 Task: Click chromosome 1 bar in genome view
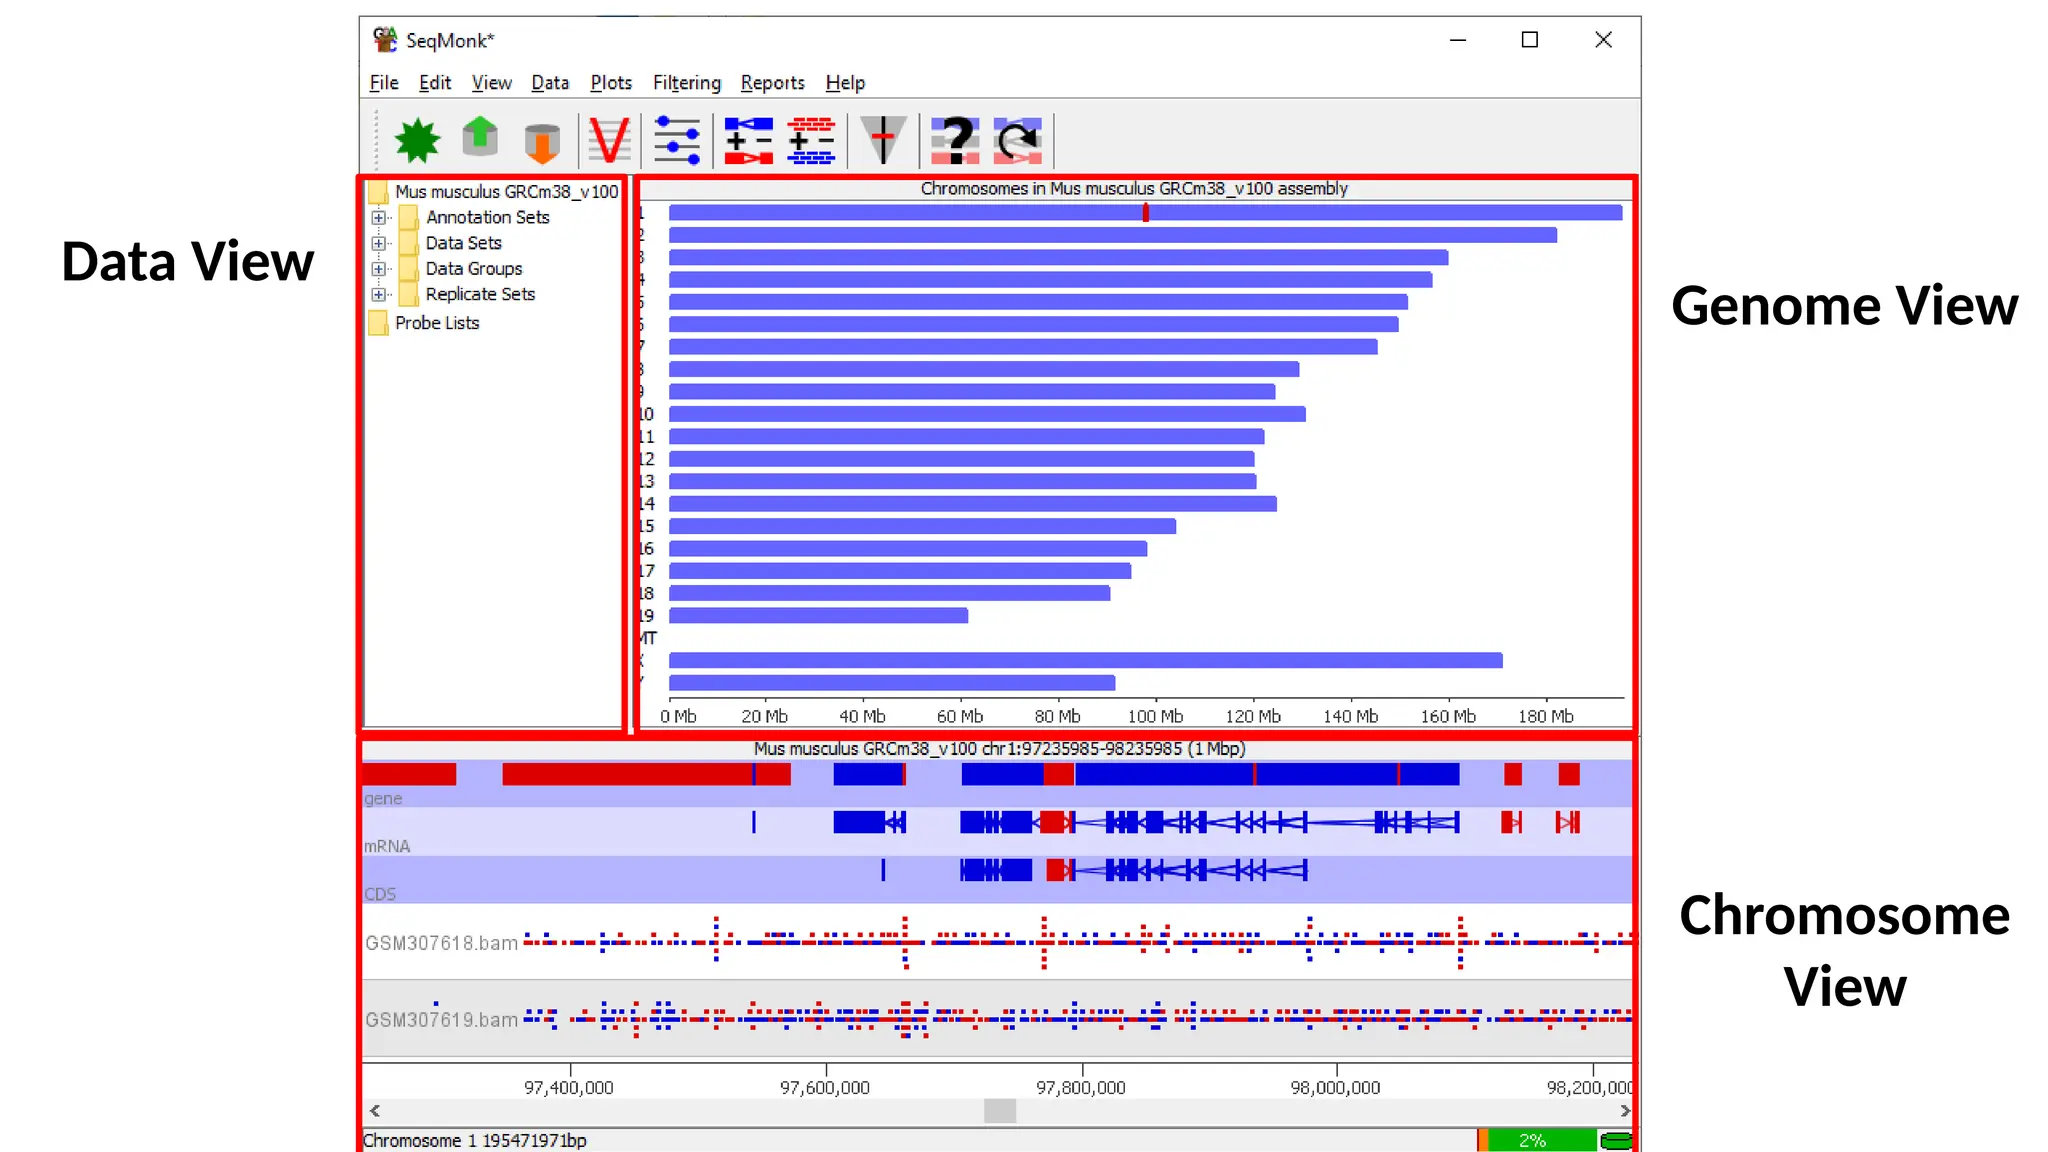1145,212
